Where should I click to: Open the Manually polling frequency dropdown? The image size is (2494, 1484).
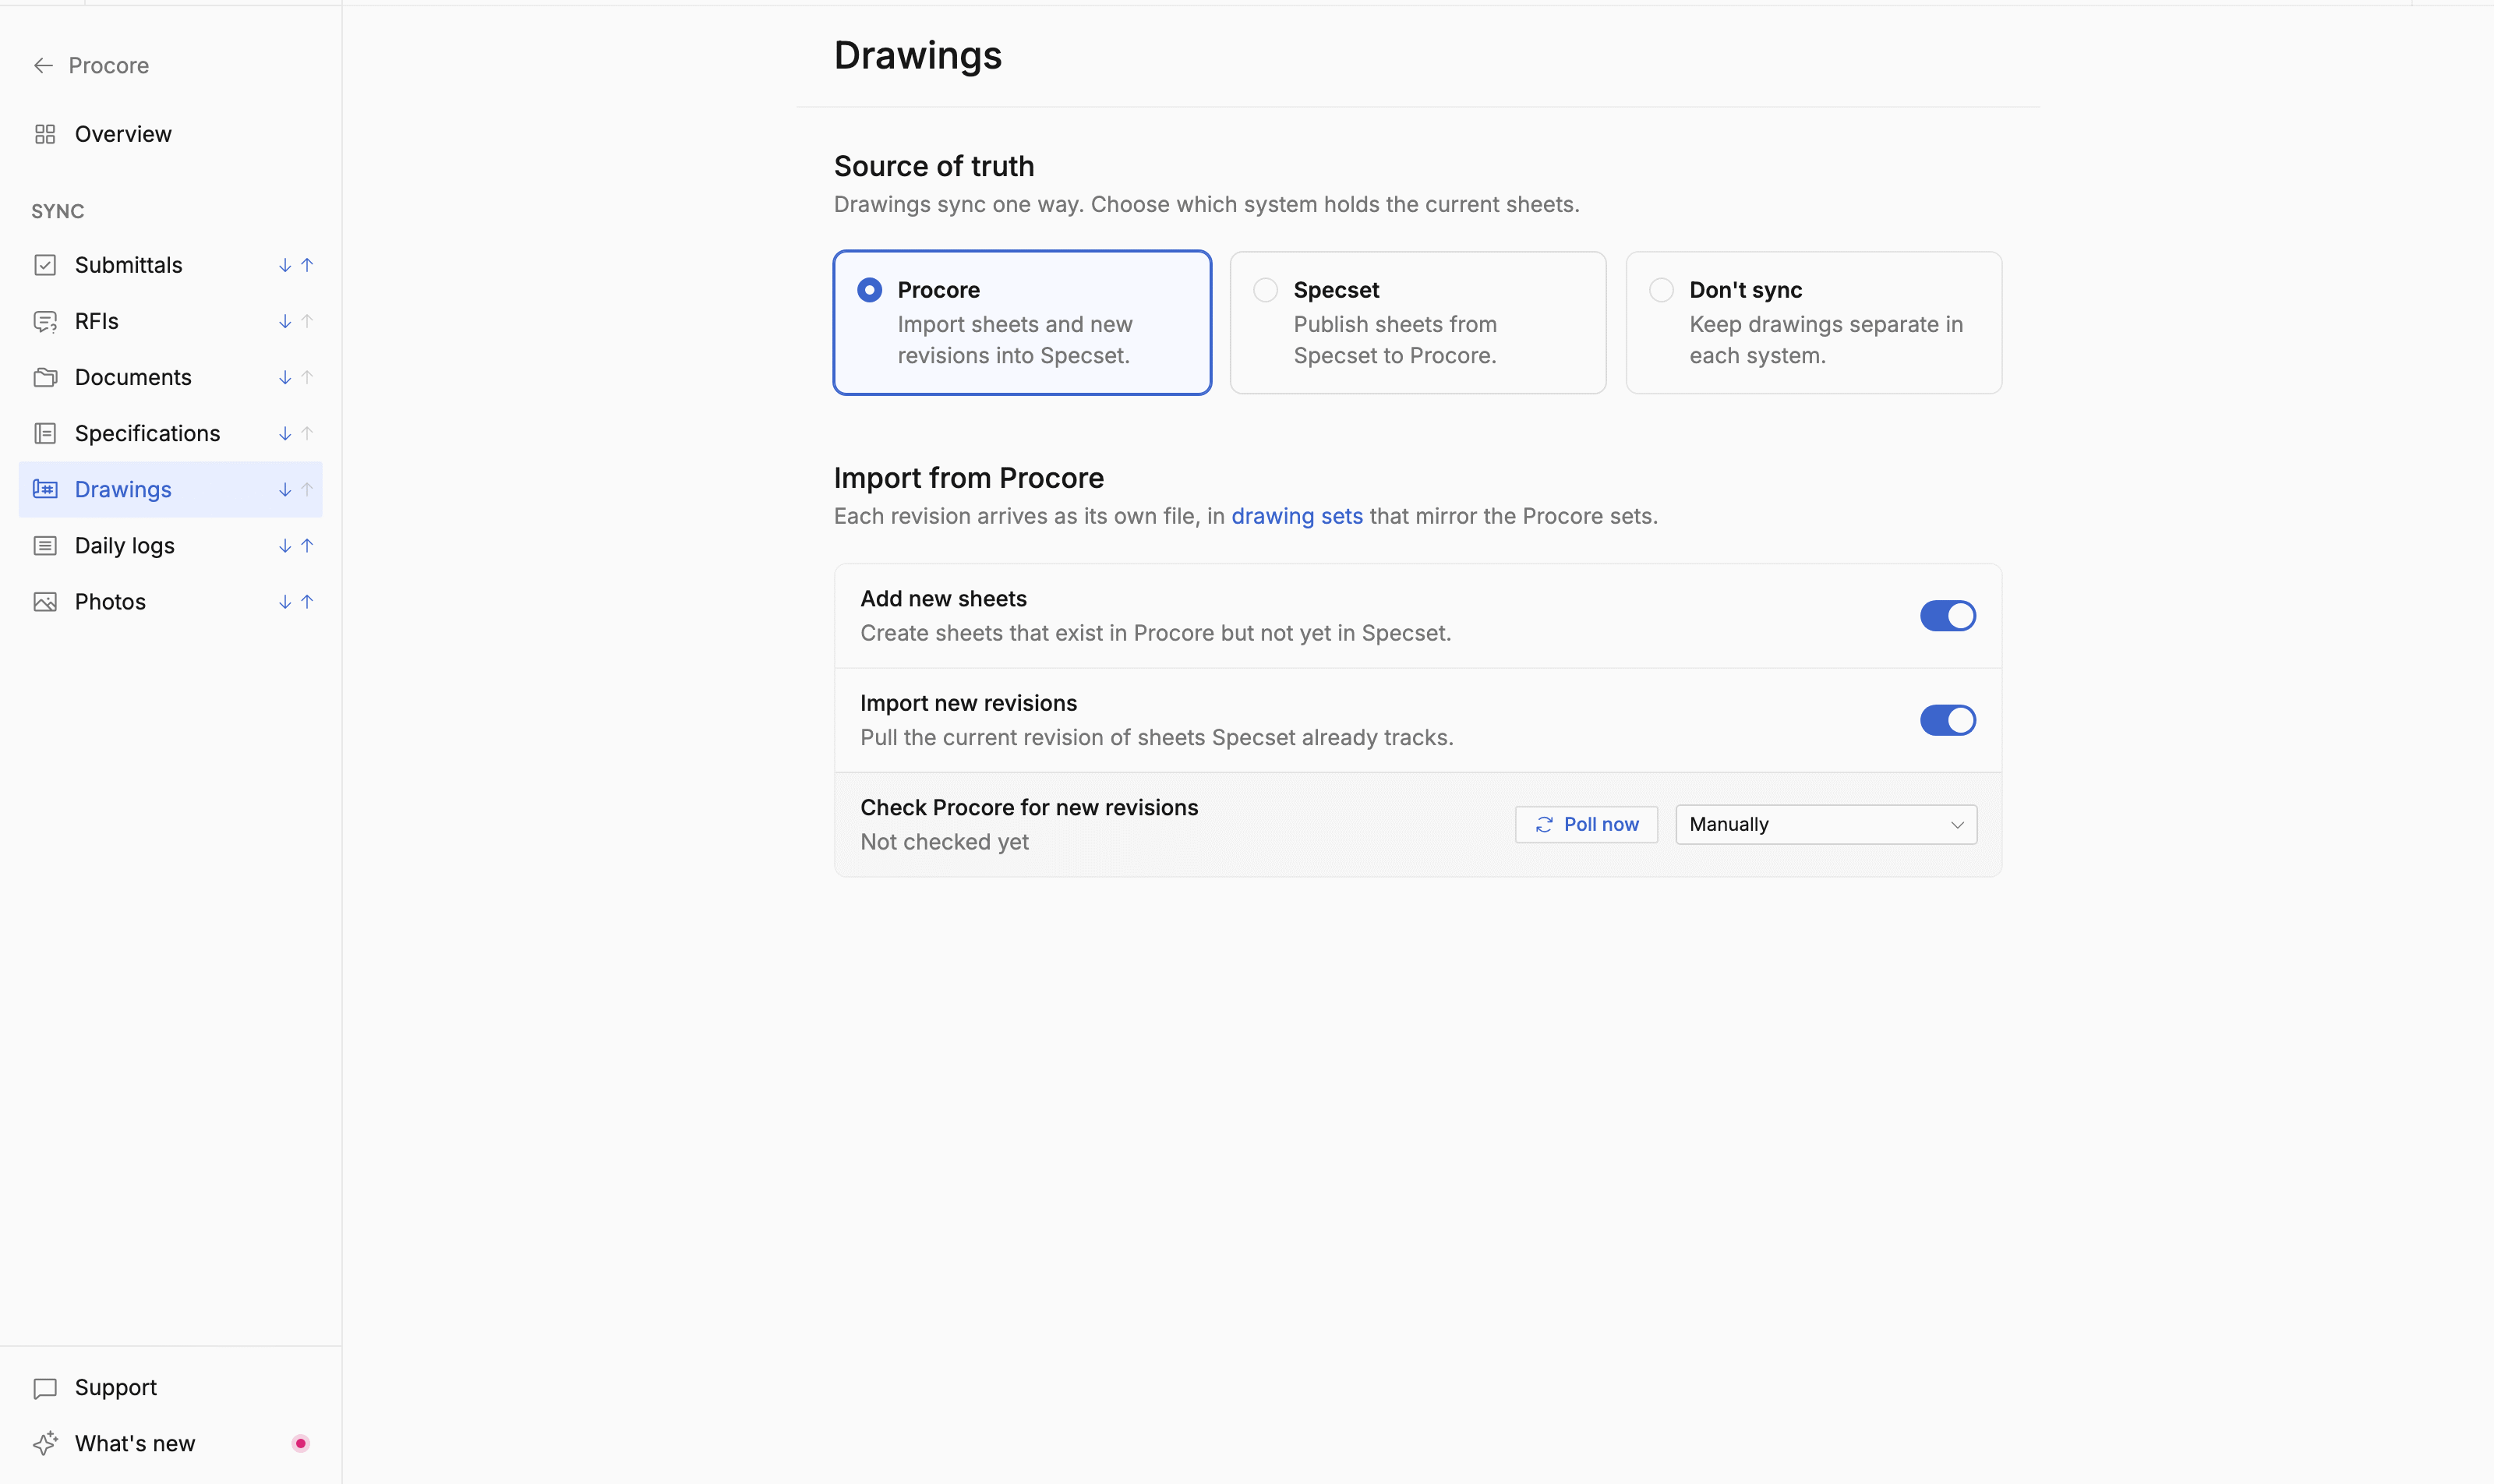(x=1826, y=825)
